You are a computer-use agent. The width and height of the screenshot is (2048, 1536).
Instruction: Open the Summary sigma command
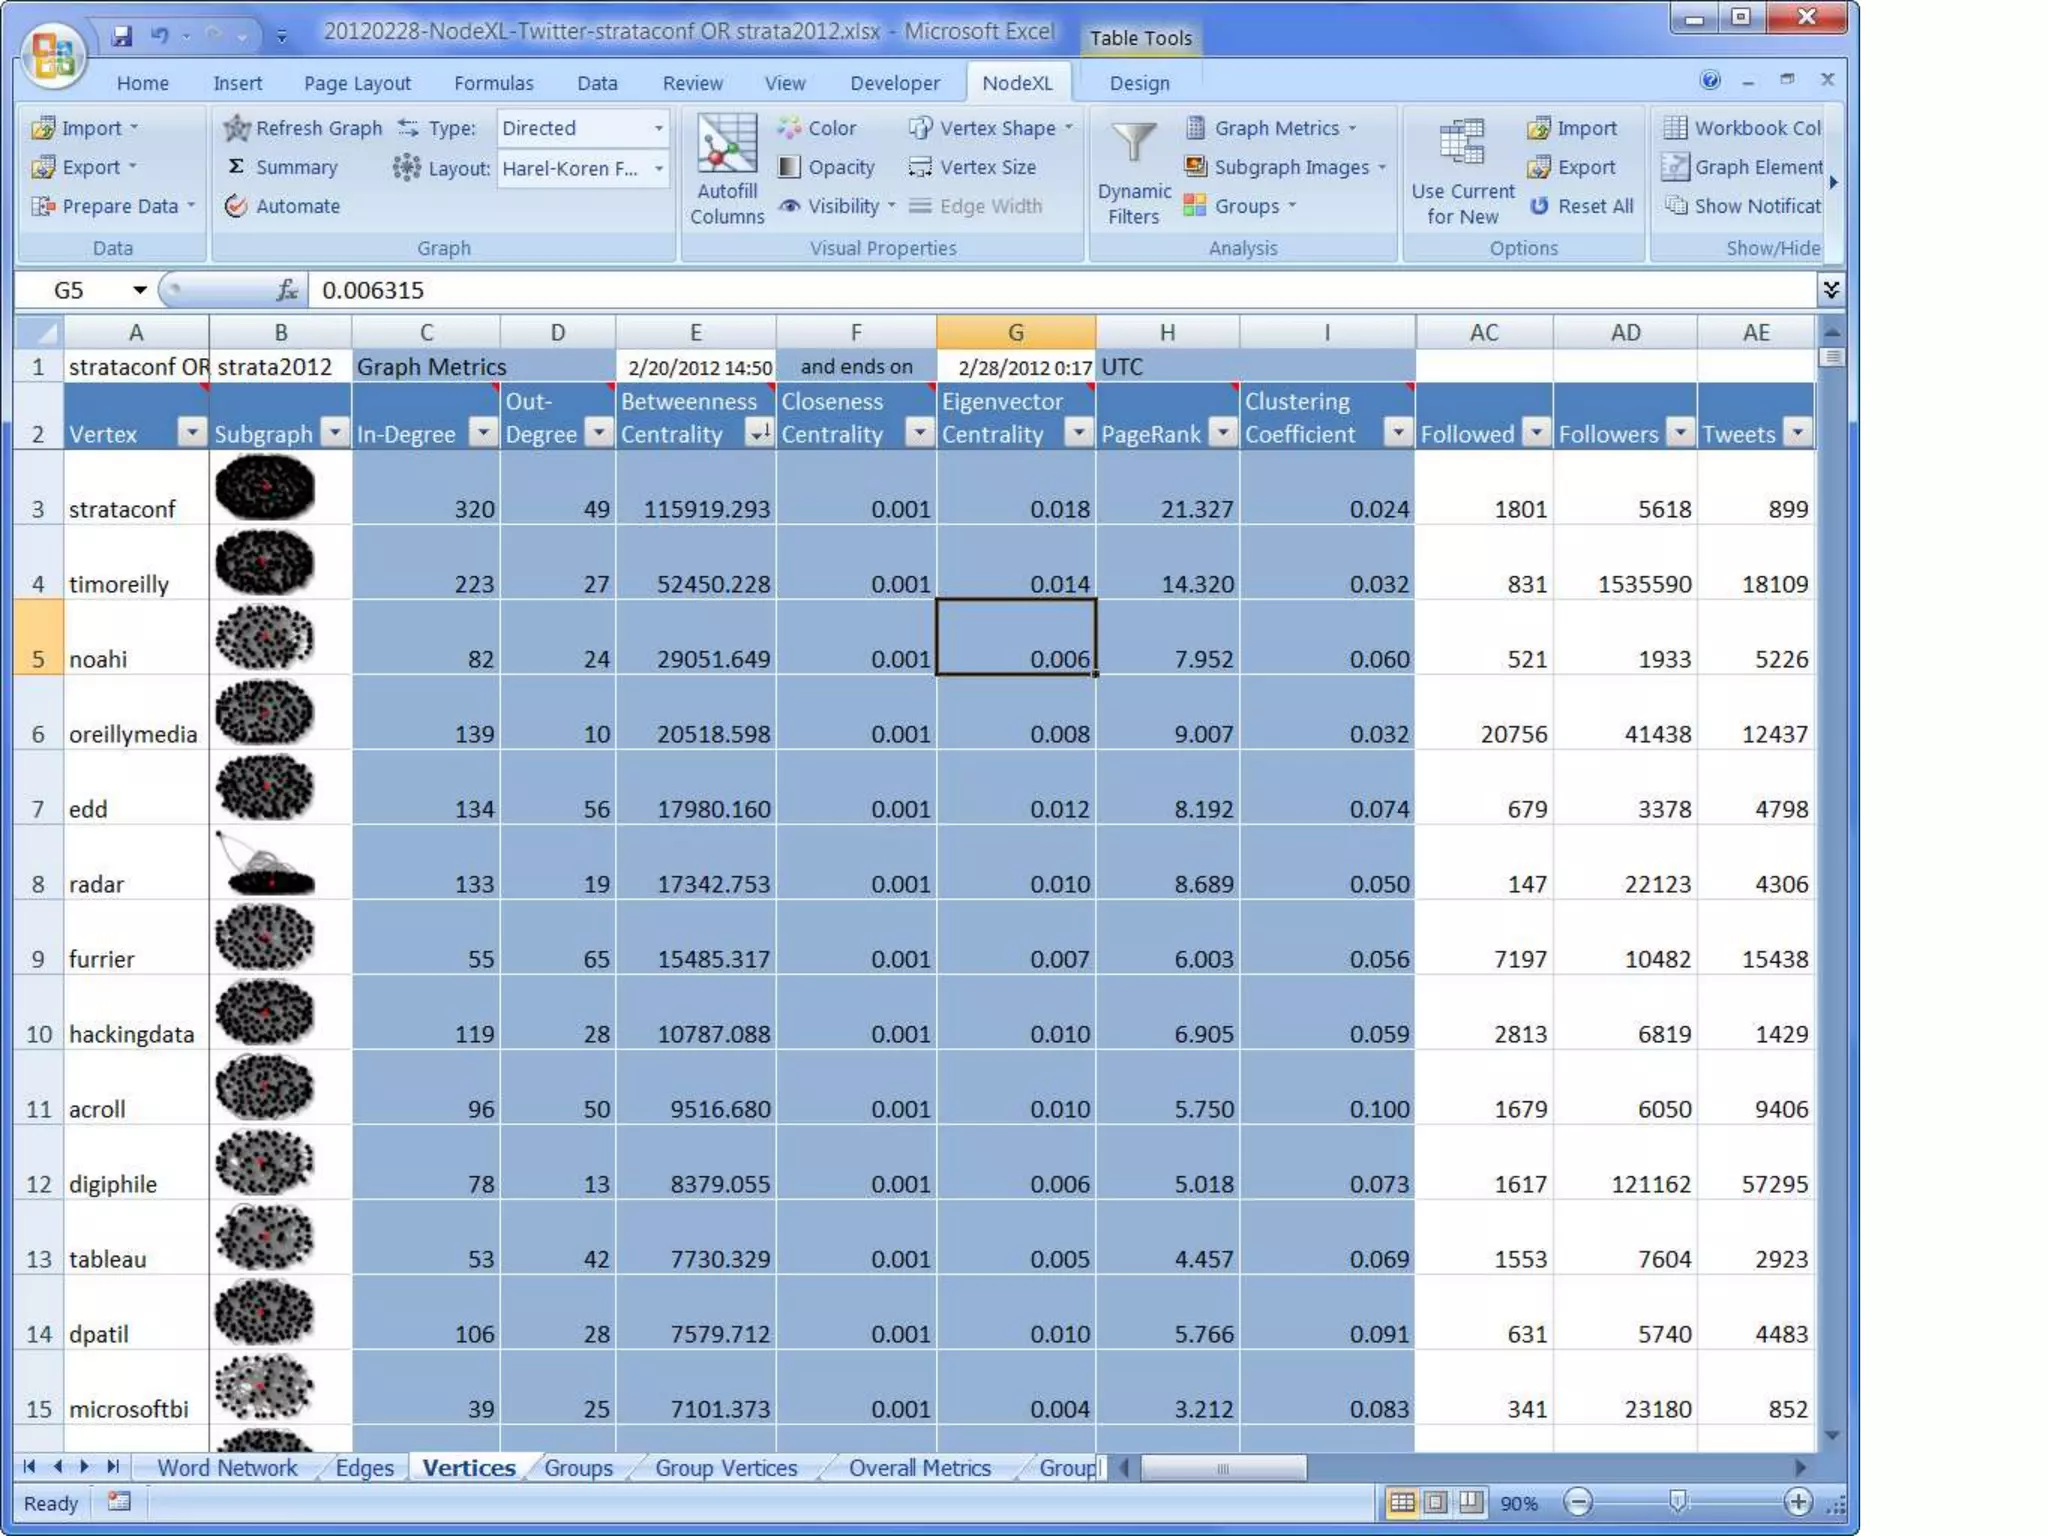236,167
